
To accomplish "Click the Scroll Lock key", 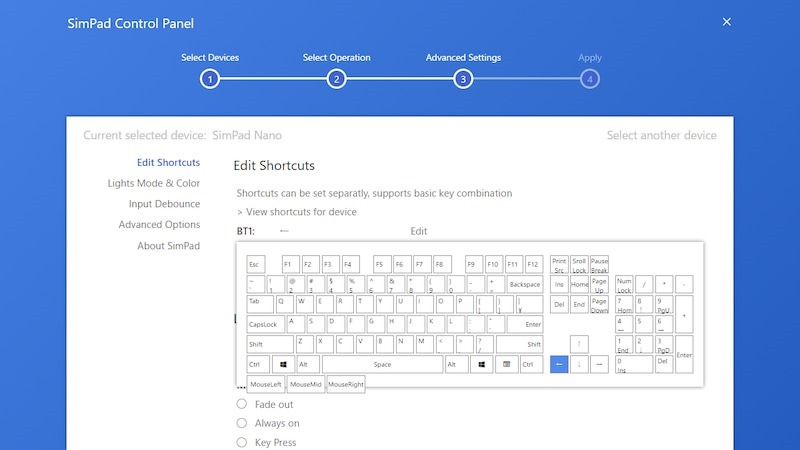I will pos(579,264).
